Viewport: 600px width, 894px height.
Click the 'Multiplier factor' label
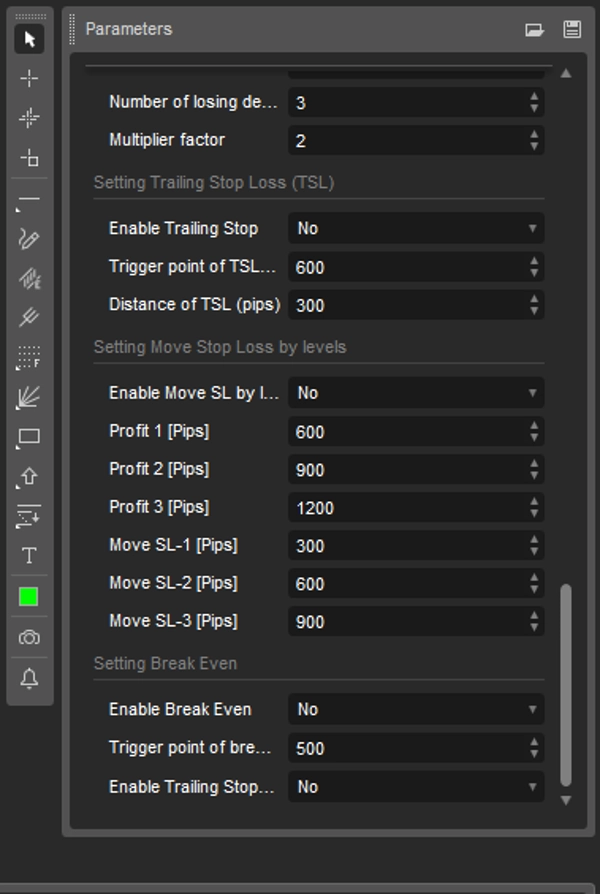pos(167,140)
